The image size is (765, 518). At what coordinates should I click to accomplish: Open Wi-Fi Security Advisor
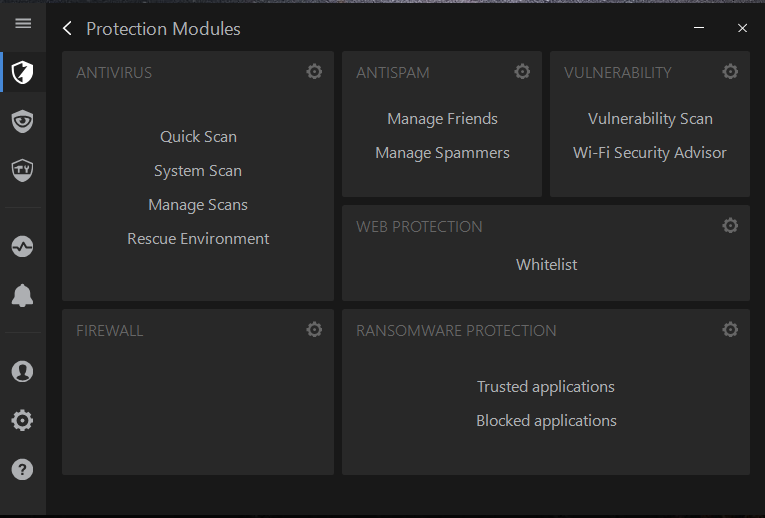650,153
